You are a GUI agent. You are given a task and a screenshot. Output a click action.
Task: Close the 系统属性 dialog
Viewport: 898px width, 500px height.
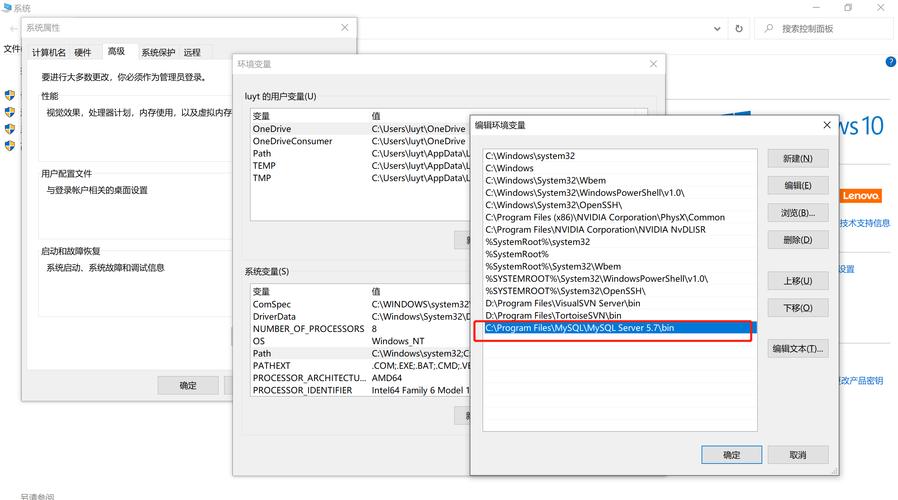(345, 27)
